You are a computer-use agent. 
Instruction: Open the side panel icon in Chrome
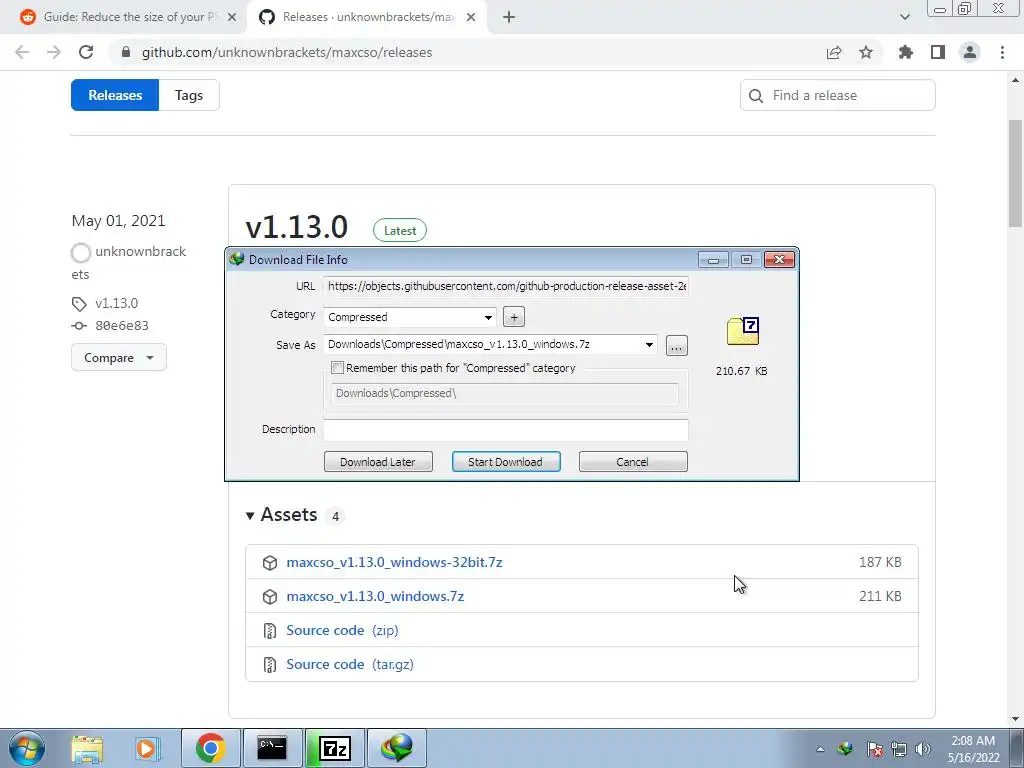(938, 52)
